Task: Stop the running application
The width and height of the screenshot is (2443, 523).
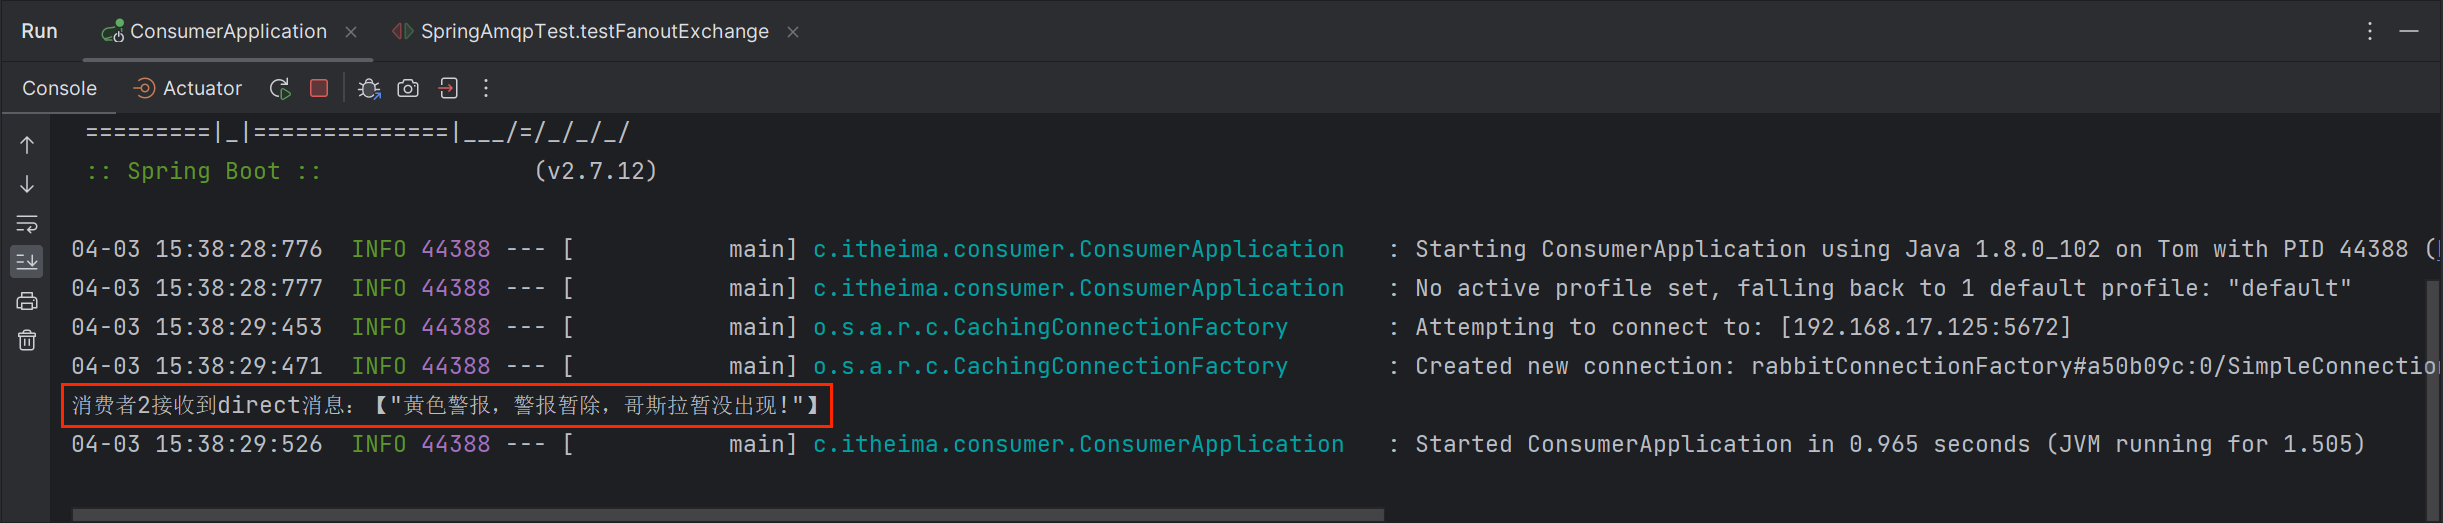Action: (319, 89)
